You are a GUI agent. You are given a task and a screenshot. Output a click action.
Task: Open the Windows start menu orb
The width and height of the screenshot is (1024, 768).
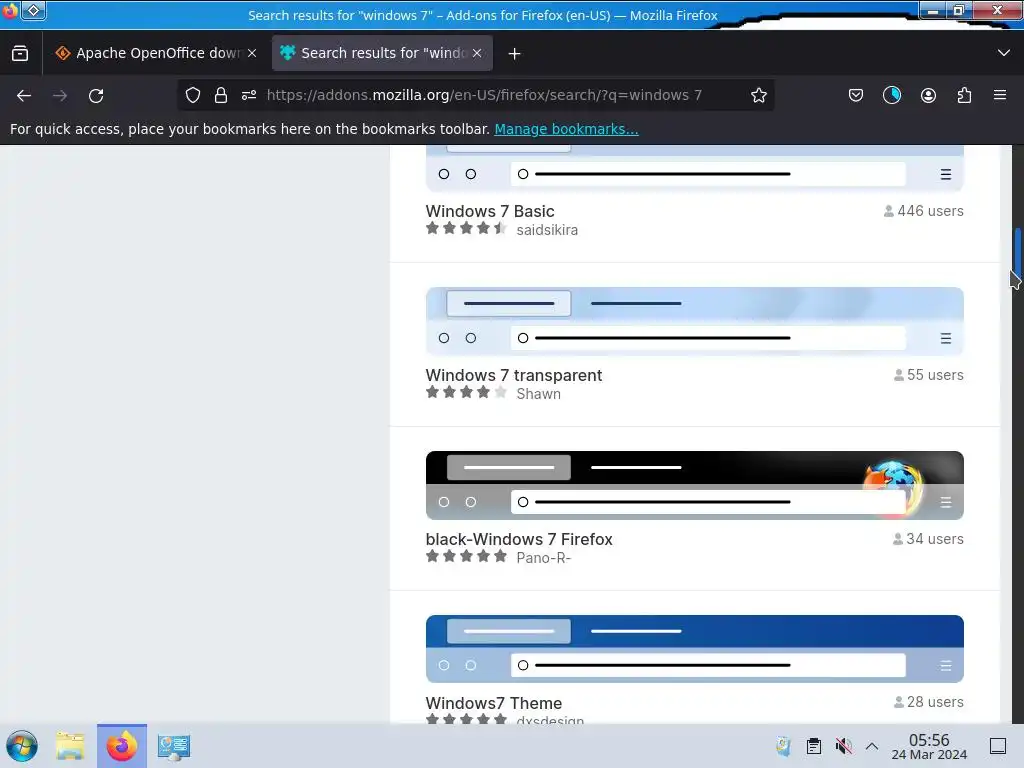tap(22, 746)
